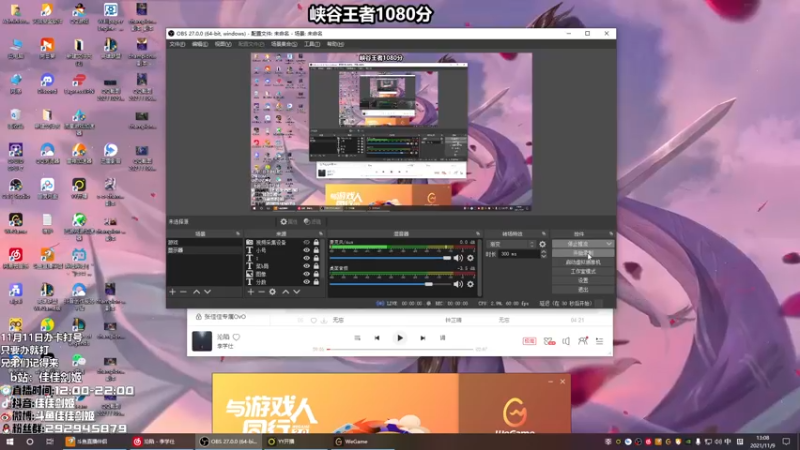Change play mode icon left of previous
This screenshot has height=450, width=800.
357,338
